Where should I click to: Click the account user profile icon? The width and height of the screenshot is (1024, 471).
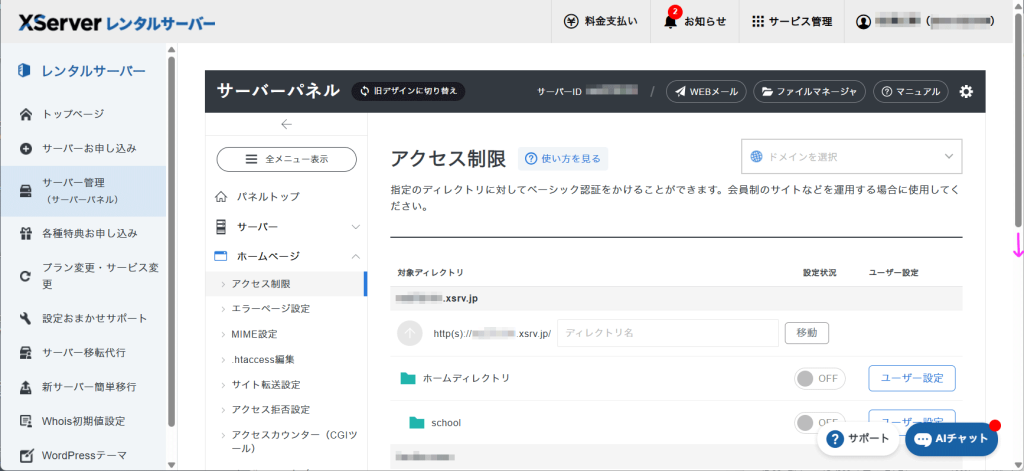864,21
